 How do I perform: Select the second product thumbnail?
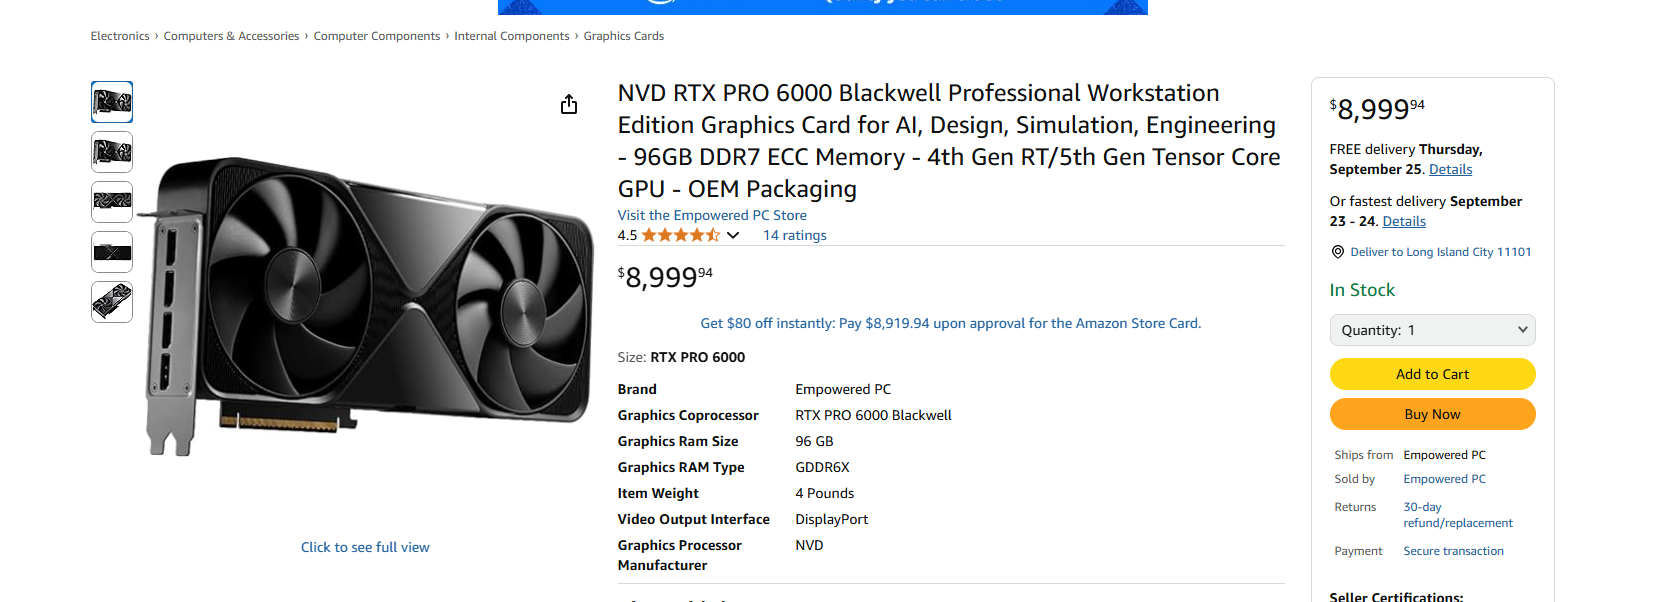112,152
